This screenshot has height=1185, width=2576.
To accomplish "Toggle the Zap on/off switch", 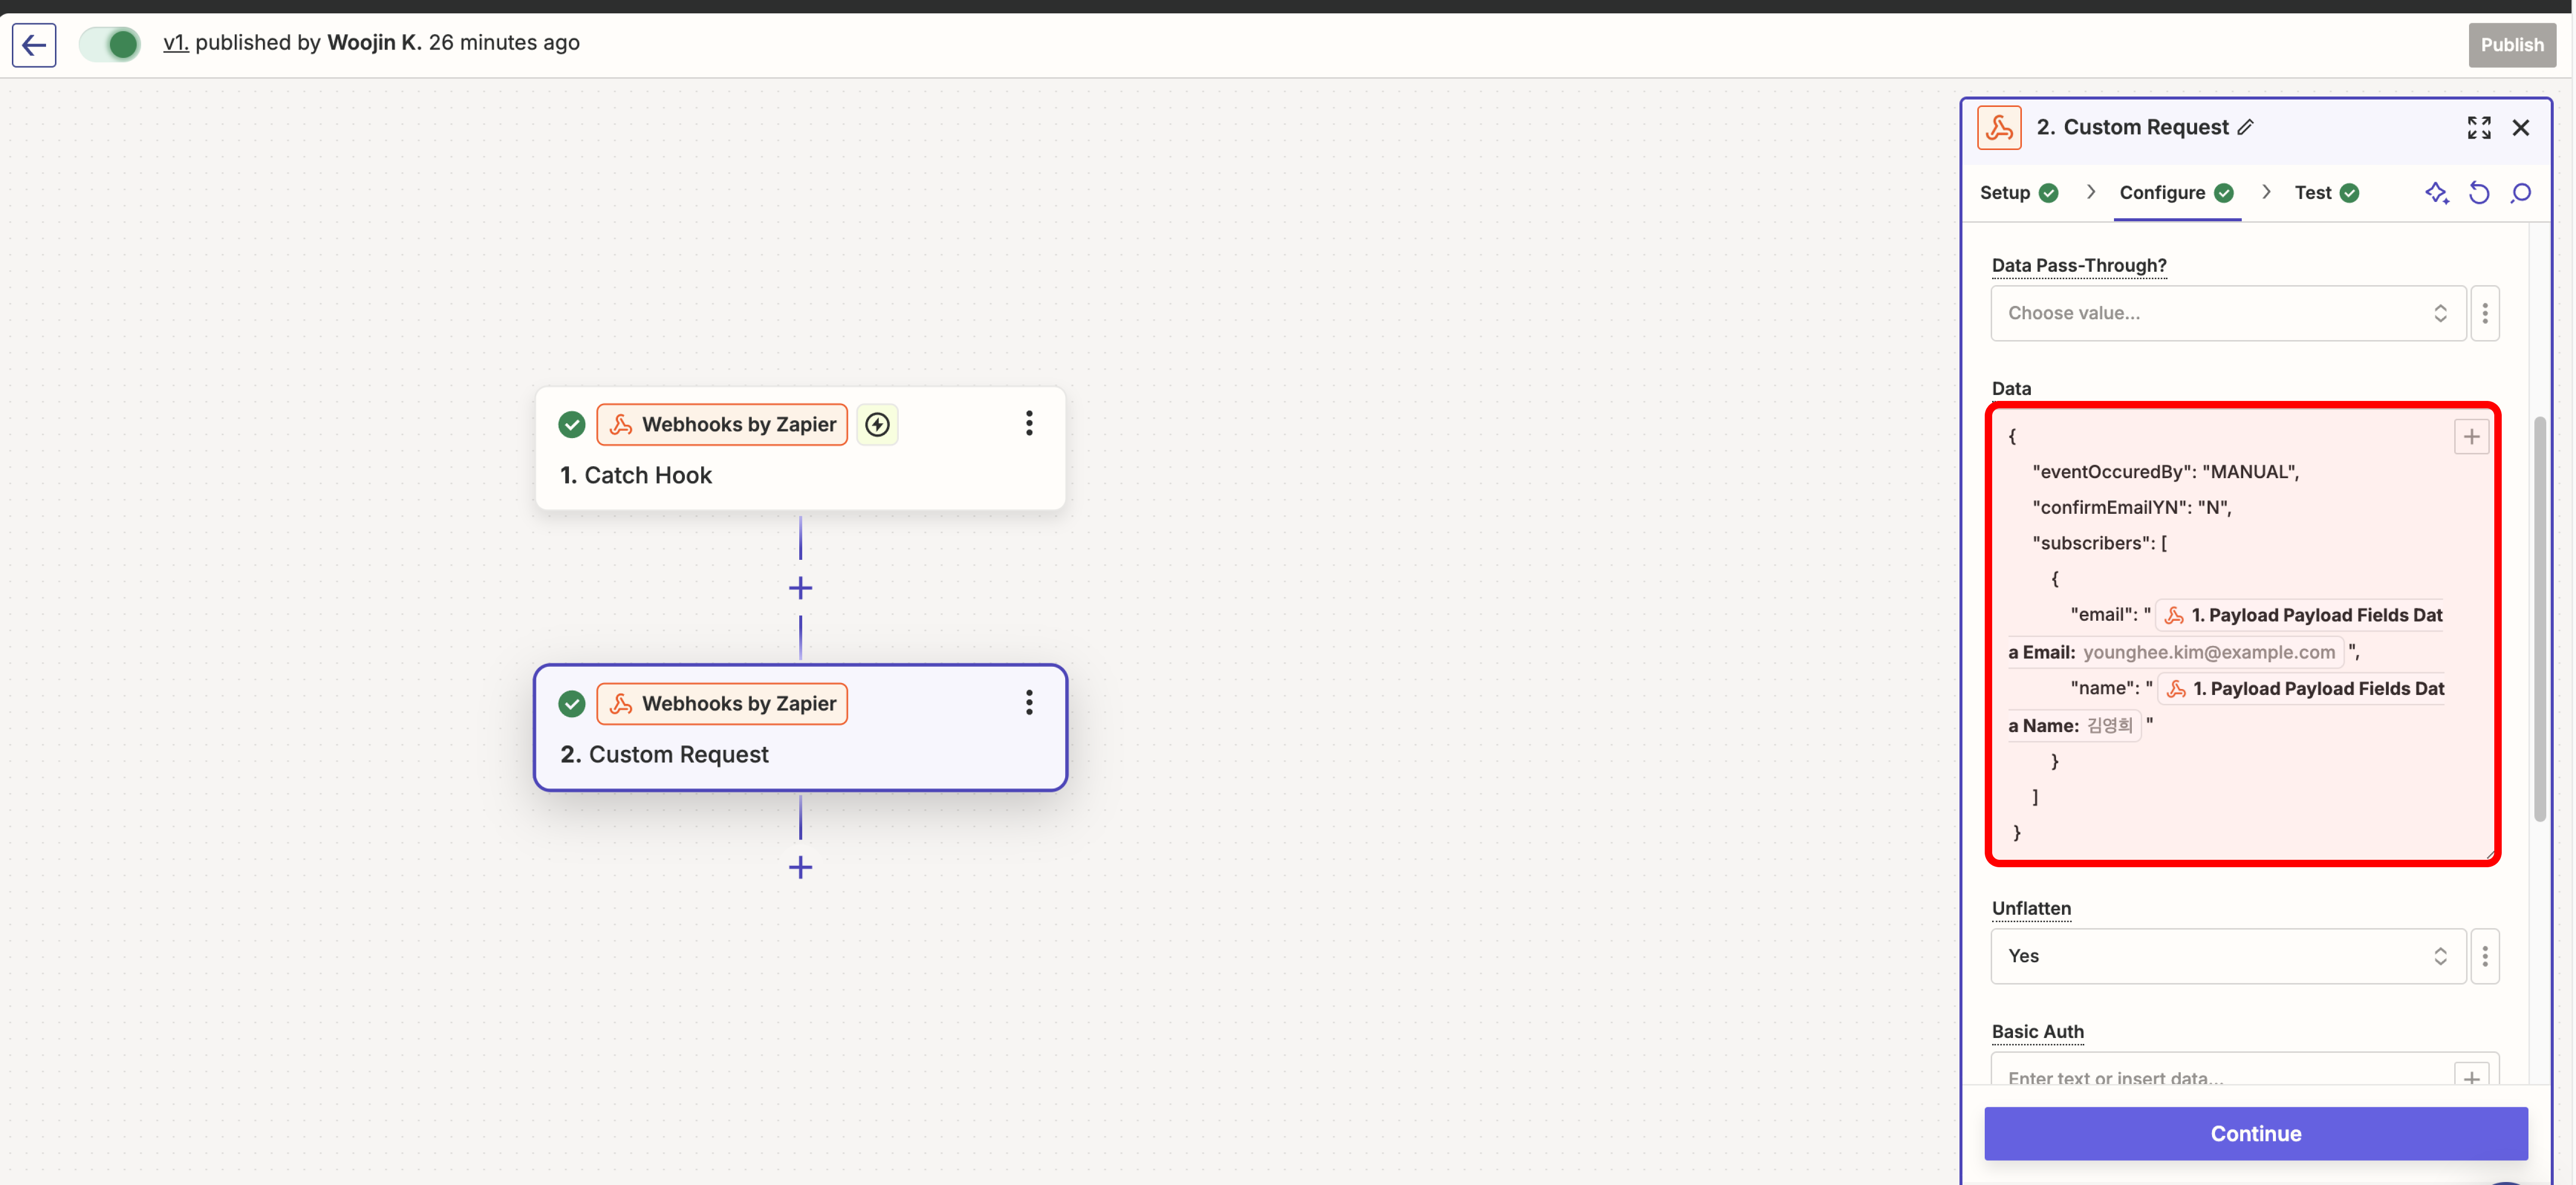I will (x=110, y=44).
